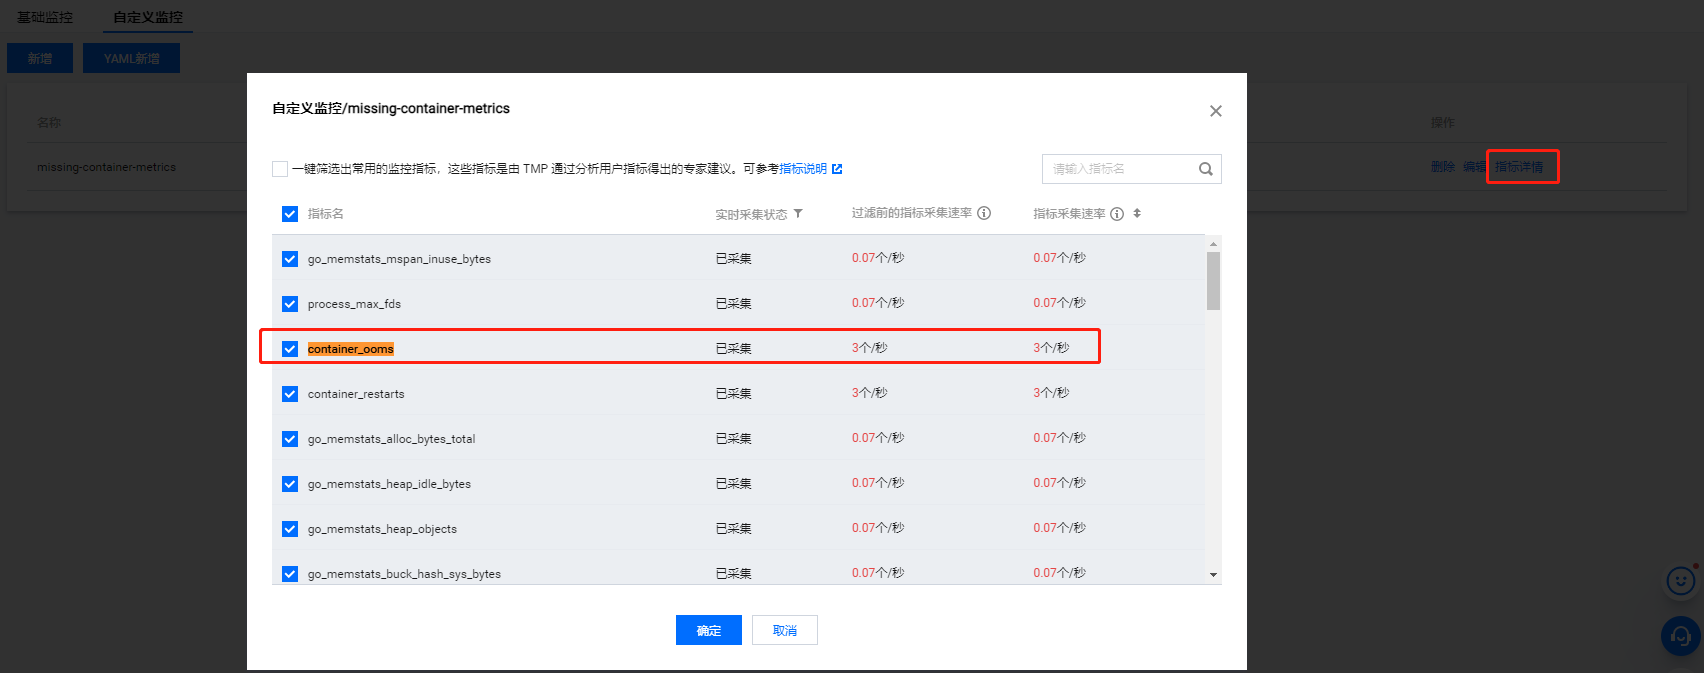Toggle the select-all checkbox in header row
Image resolution: width=1704 pixels, height=673 pixels.
pyautogui.click(x=290, y=214)
